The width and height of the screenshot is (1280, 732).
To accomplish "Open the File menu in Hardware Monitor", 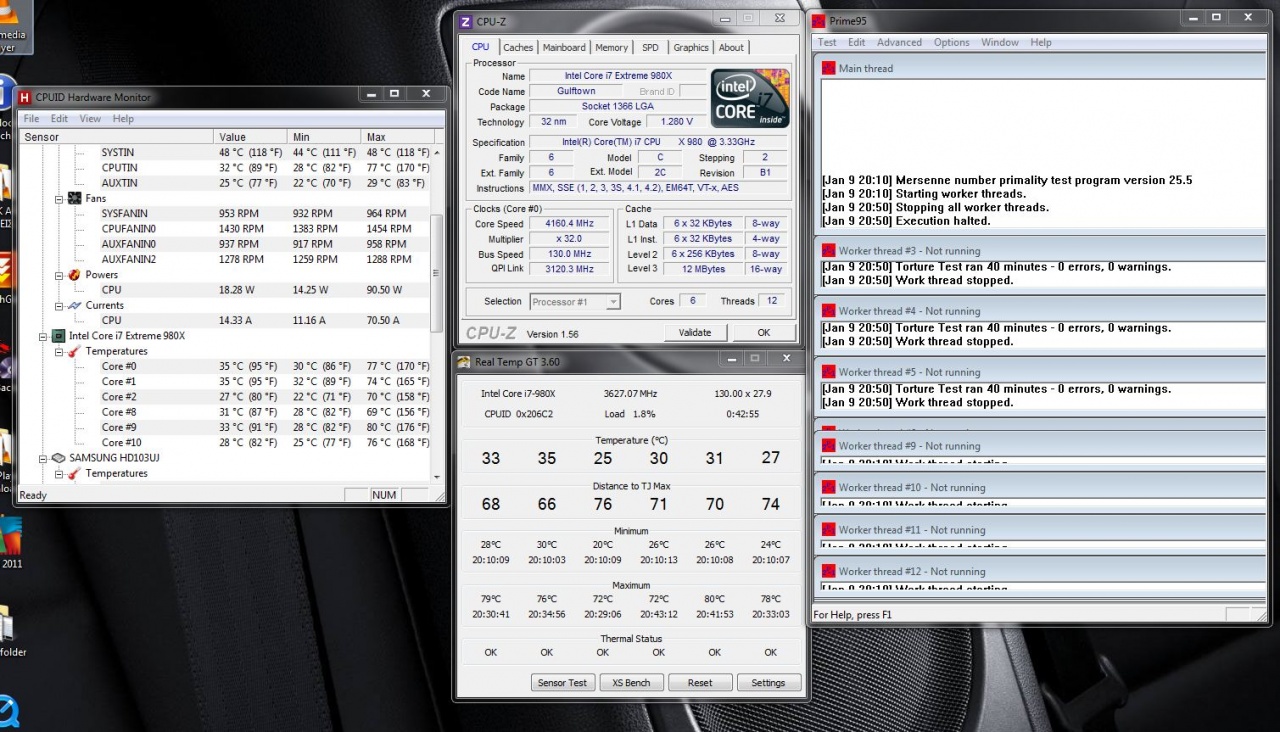I will point(31,118).
